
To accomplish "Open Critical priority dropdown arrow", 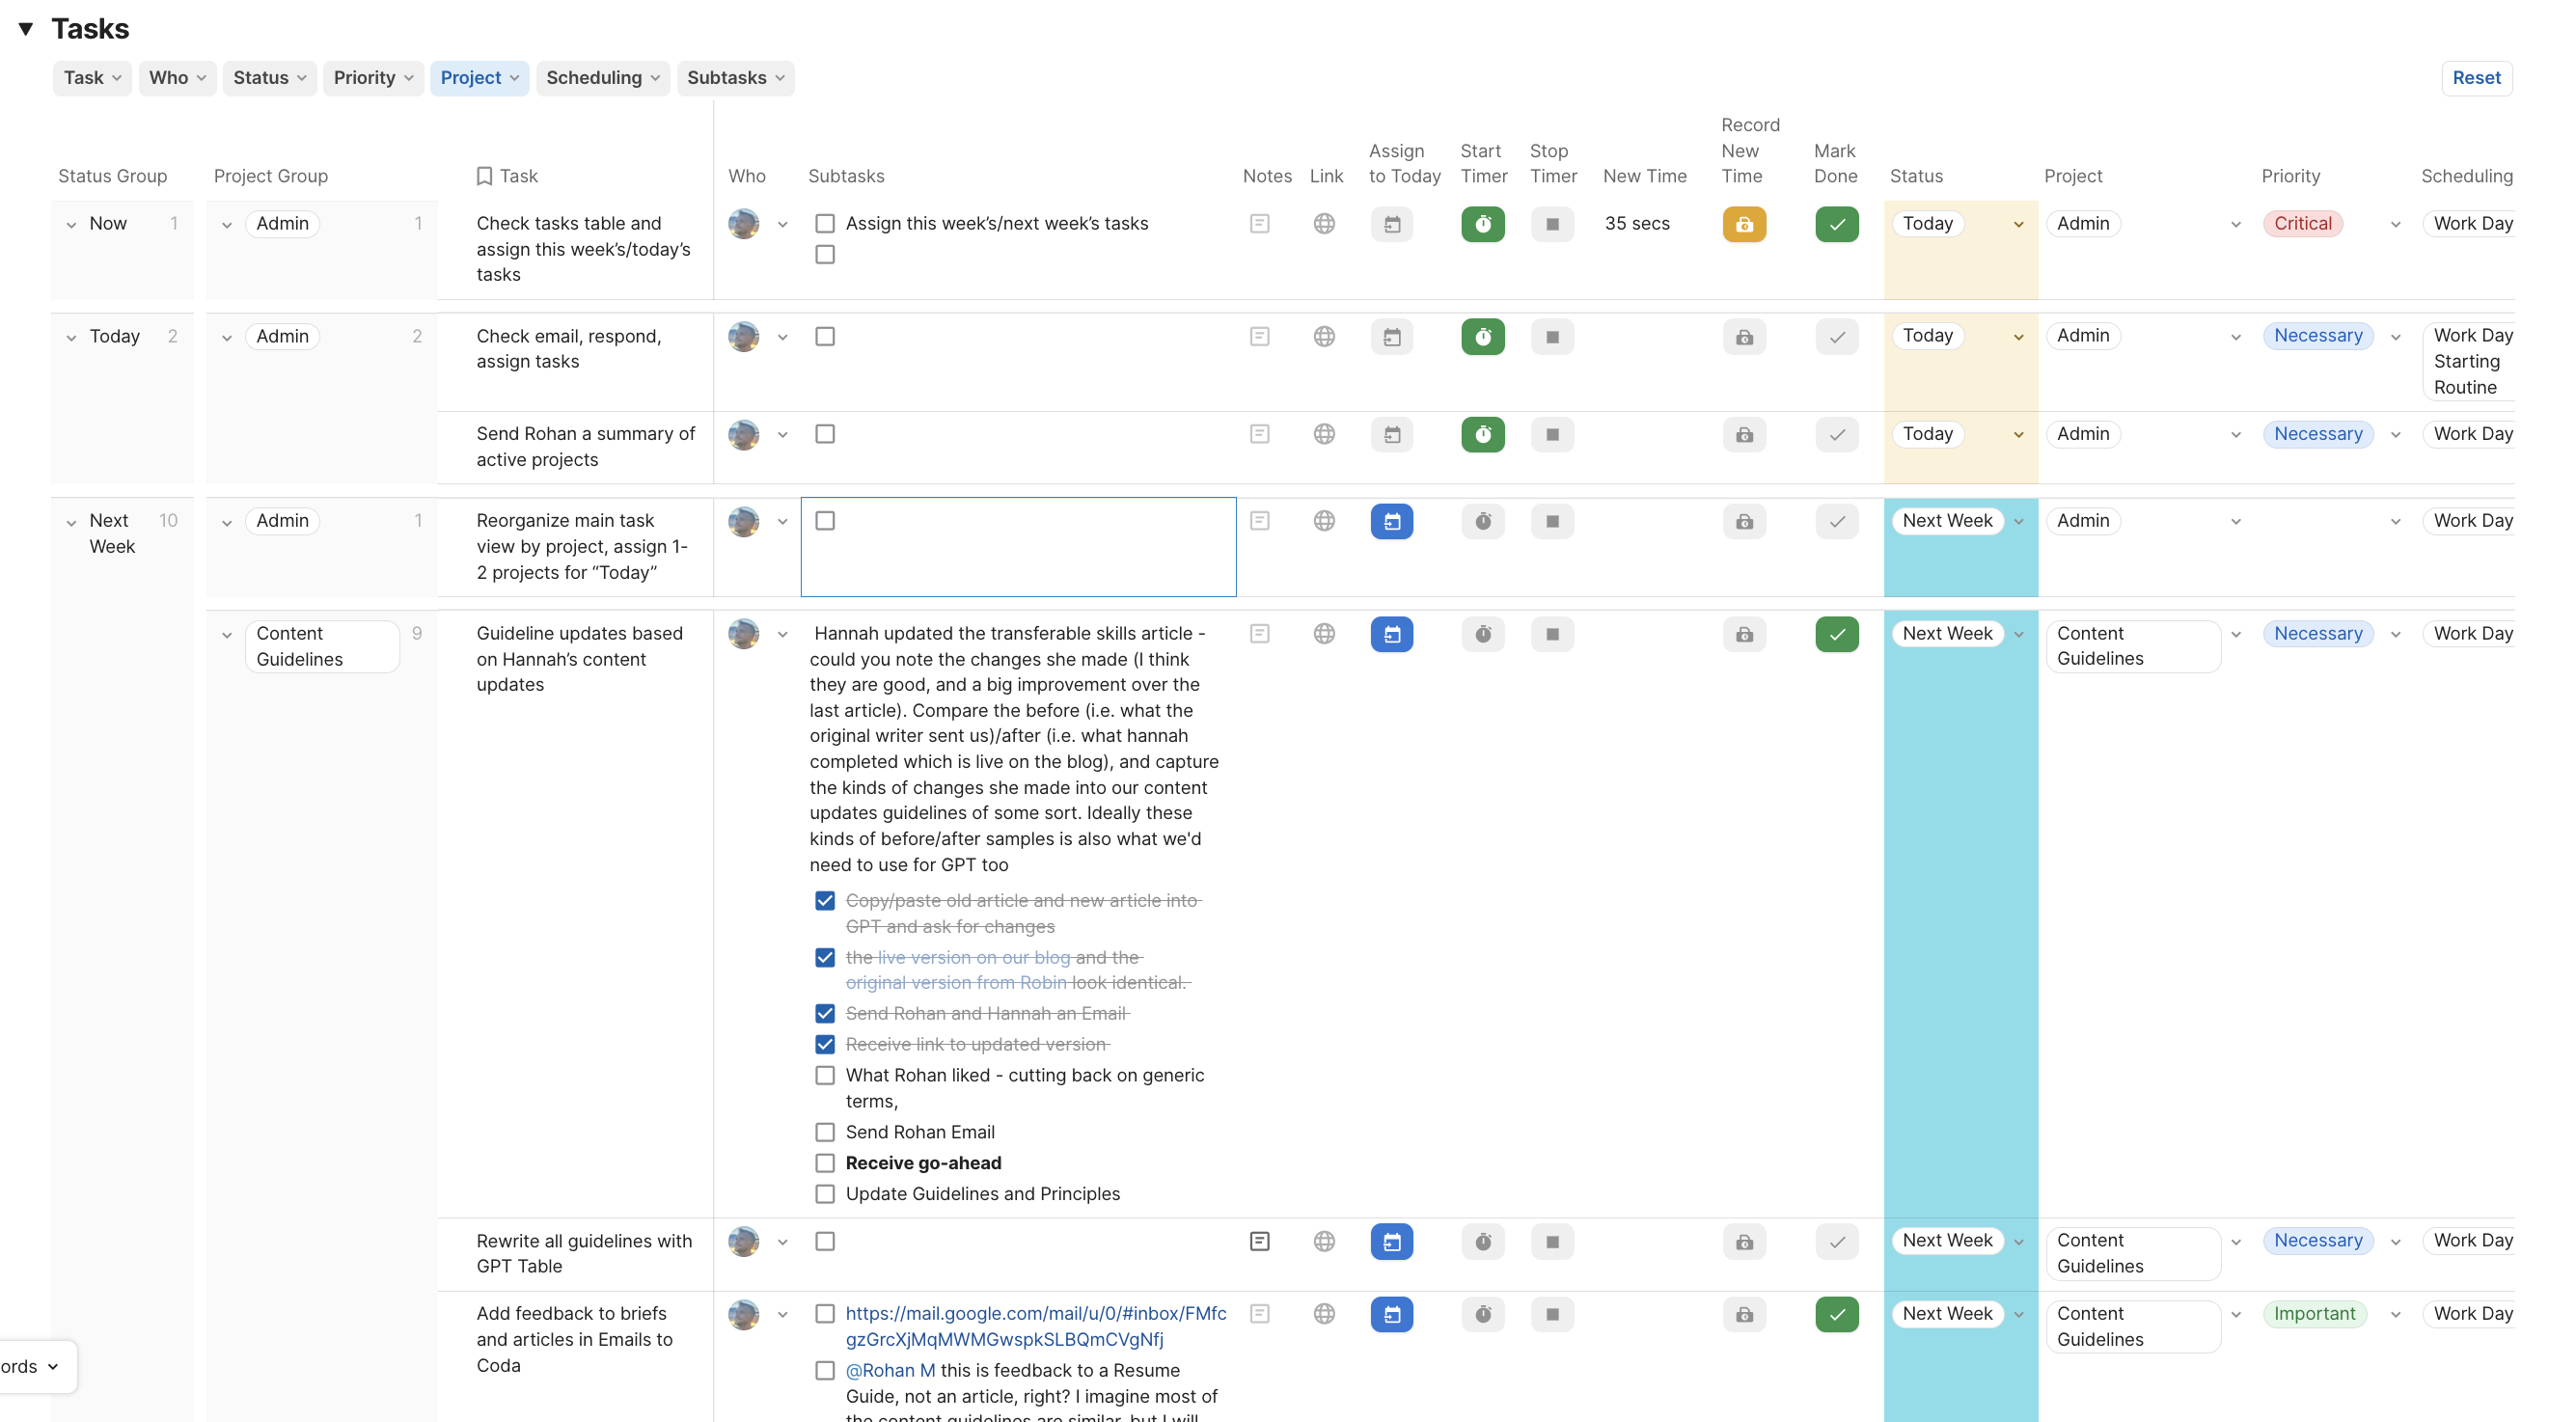I will pos(2395,225).
